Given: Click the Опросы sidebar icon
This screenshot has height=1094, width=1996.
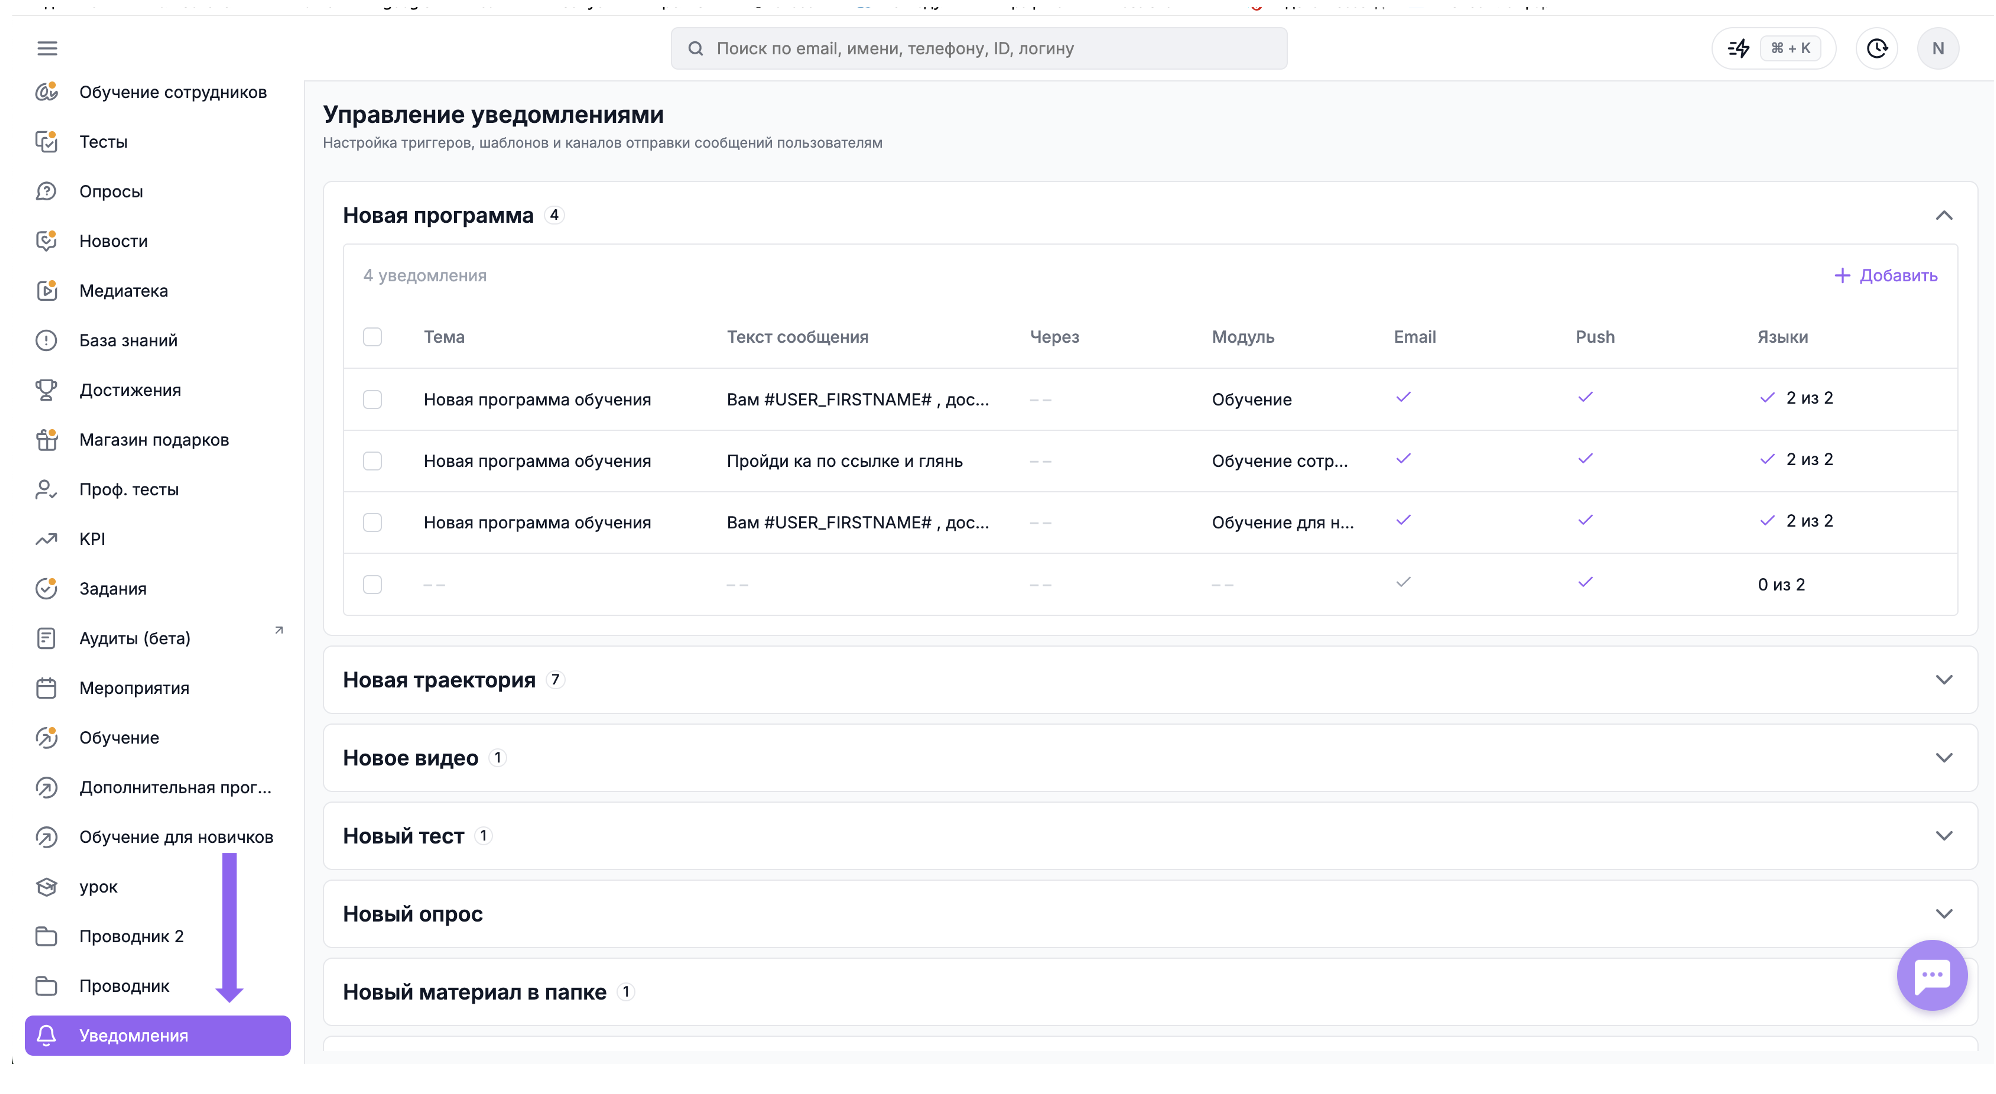Looking at the screenshot, I should point(47,191).
